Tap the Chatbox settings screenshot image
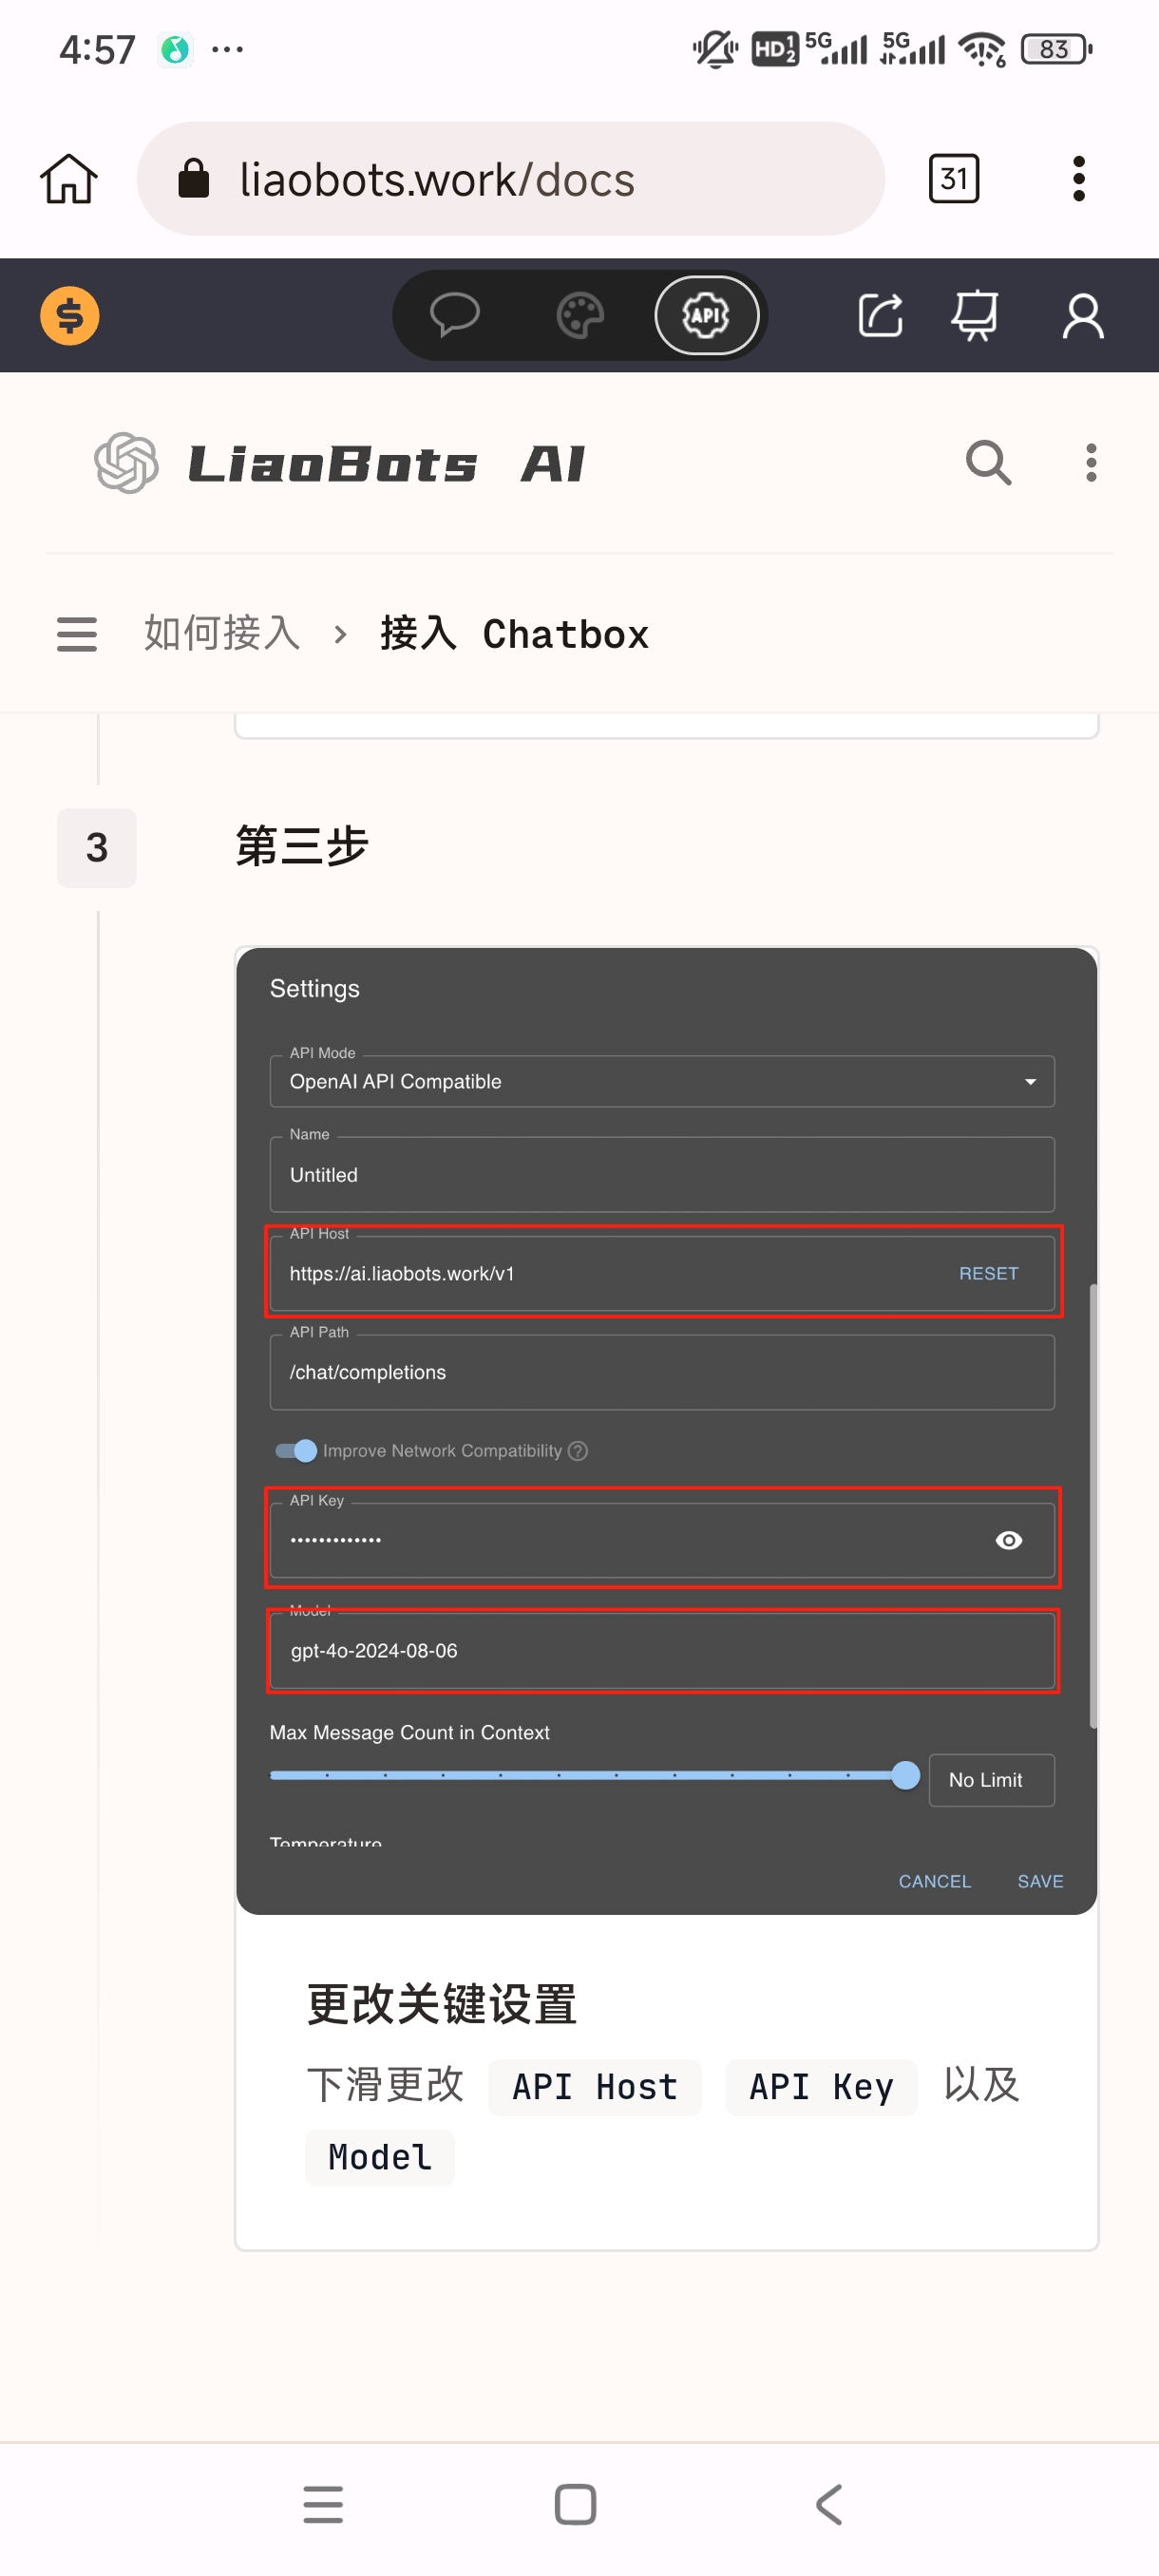1159x2576 pixels. [x=666, y=1430]
